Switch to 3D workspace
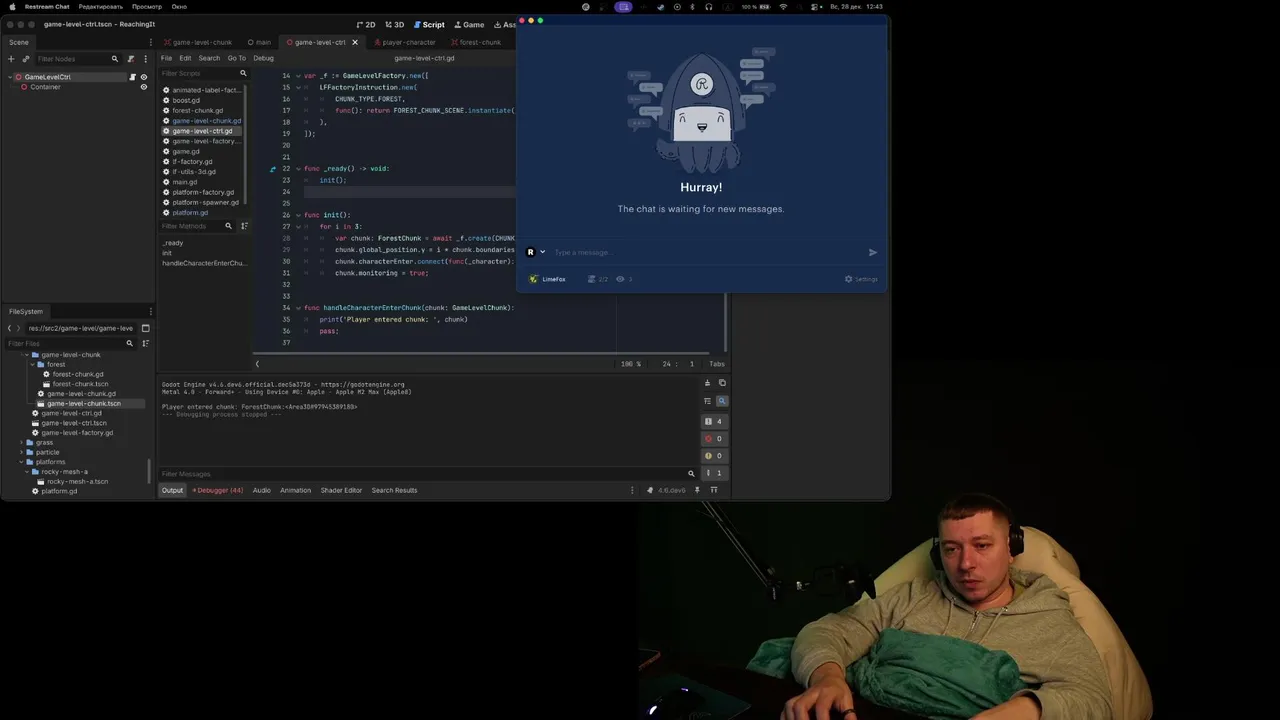Image resolution: width=1280 pixels, height=720 pixels. pyautogui.click(x=395, y=24)
